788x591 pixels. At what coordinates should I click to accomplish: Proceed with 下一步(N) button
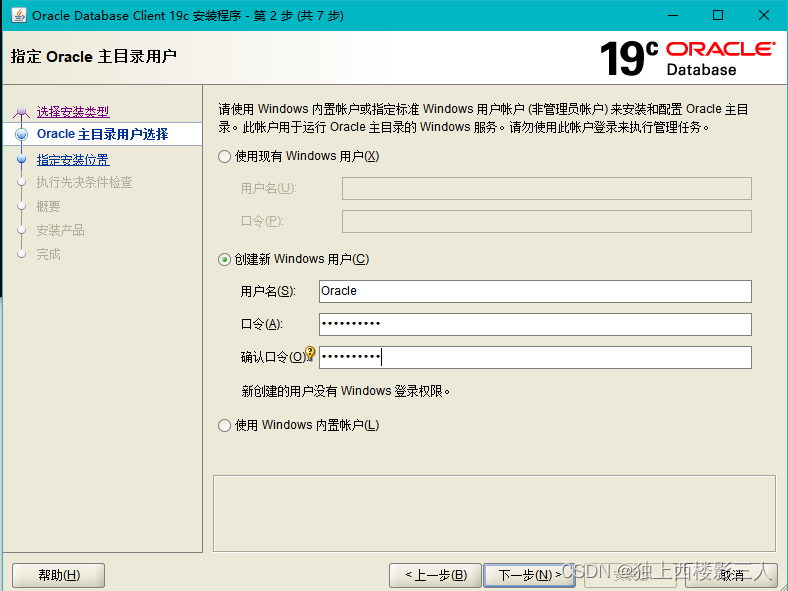[x=529, y=575]
